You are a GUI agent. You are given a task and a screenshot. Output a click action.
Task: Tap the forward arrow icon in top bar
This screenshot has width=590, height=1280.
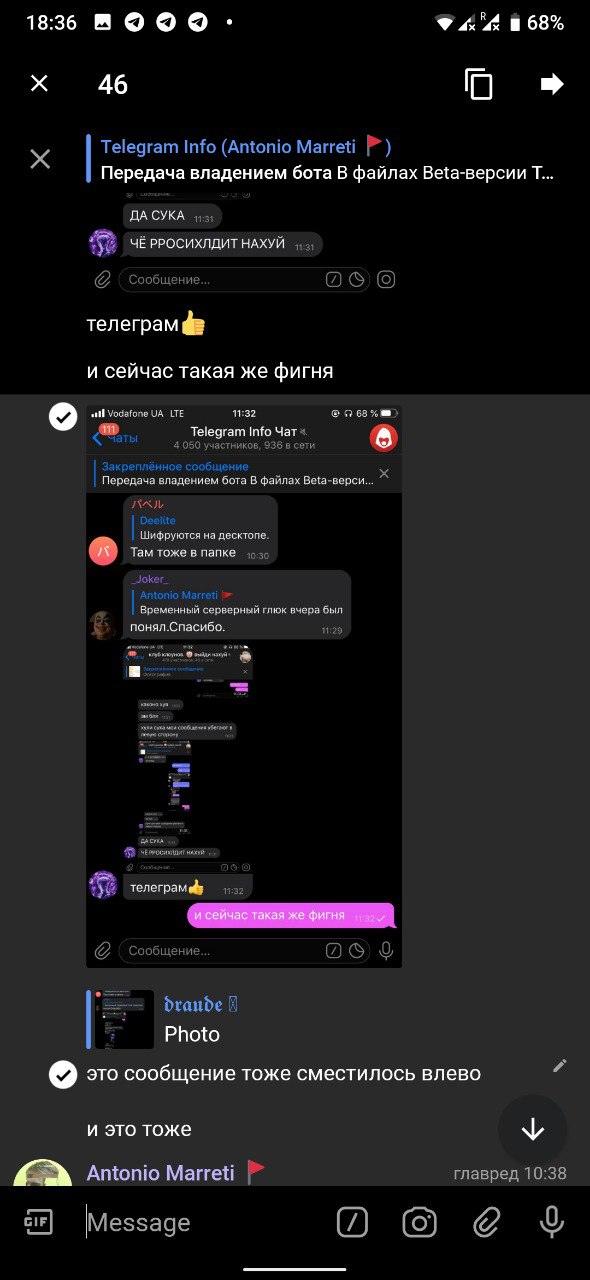552,84
